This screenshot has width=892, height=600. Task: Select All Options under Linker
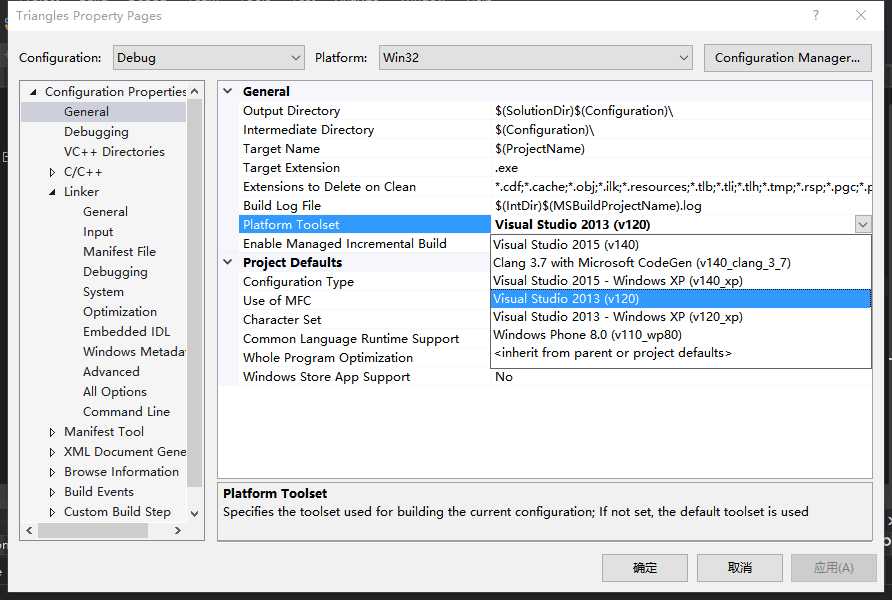coord(115,391)
